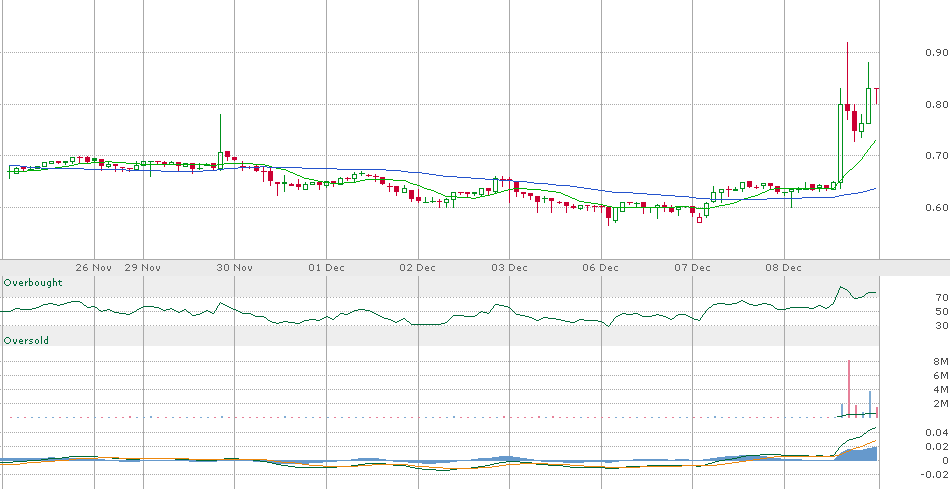The width and height of the screenshot is (950, 489).
Task: Click the RSI 50 axis label
Action: [942, 311]
